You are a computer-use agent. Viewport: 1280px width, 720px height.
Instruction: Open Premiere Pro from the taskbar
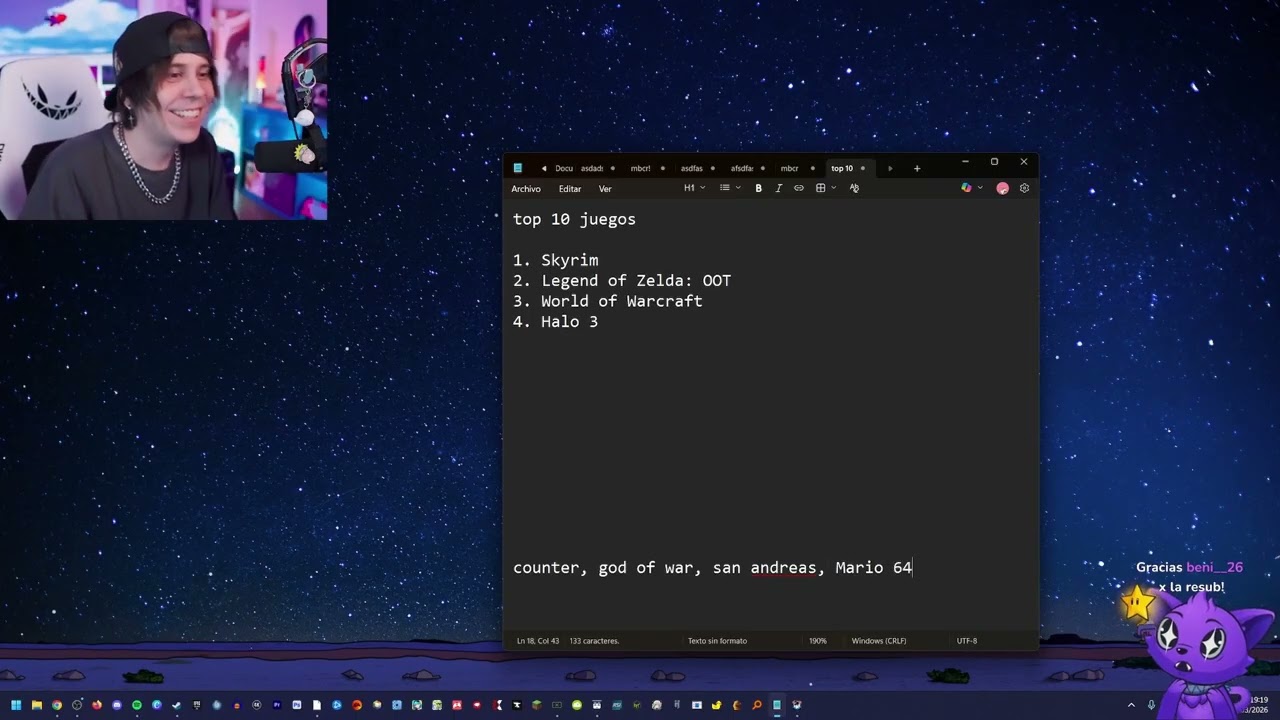277,705
